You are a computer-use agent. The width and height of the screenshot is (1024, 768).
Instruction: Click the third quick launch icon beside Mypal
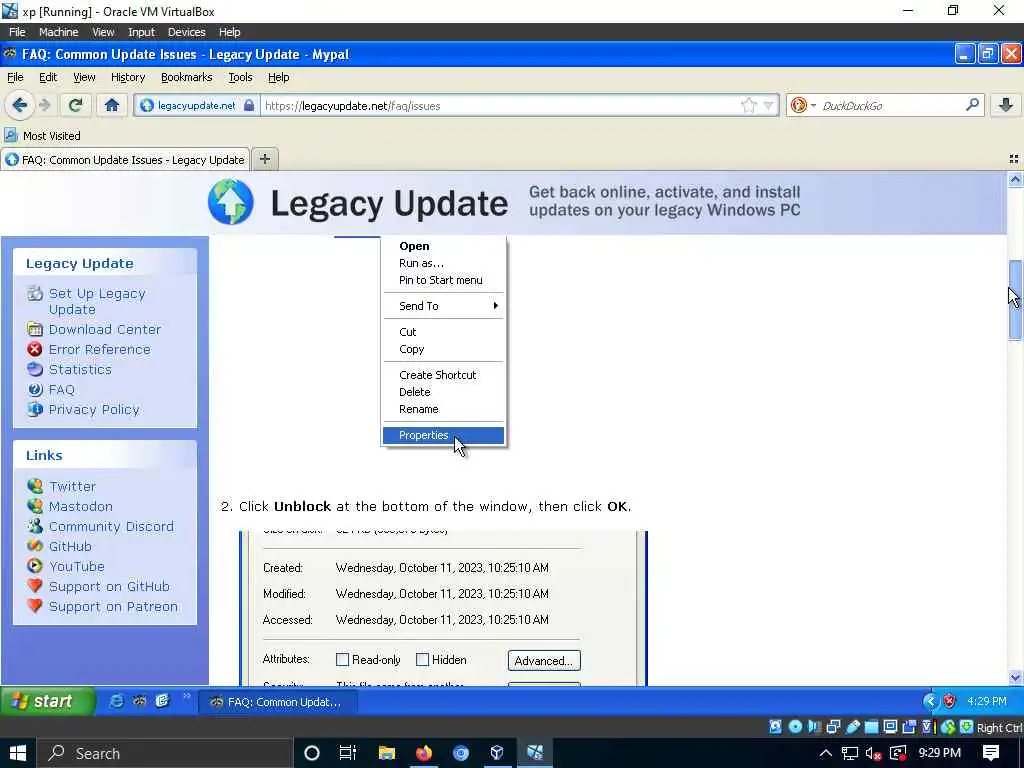[162, 701]
